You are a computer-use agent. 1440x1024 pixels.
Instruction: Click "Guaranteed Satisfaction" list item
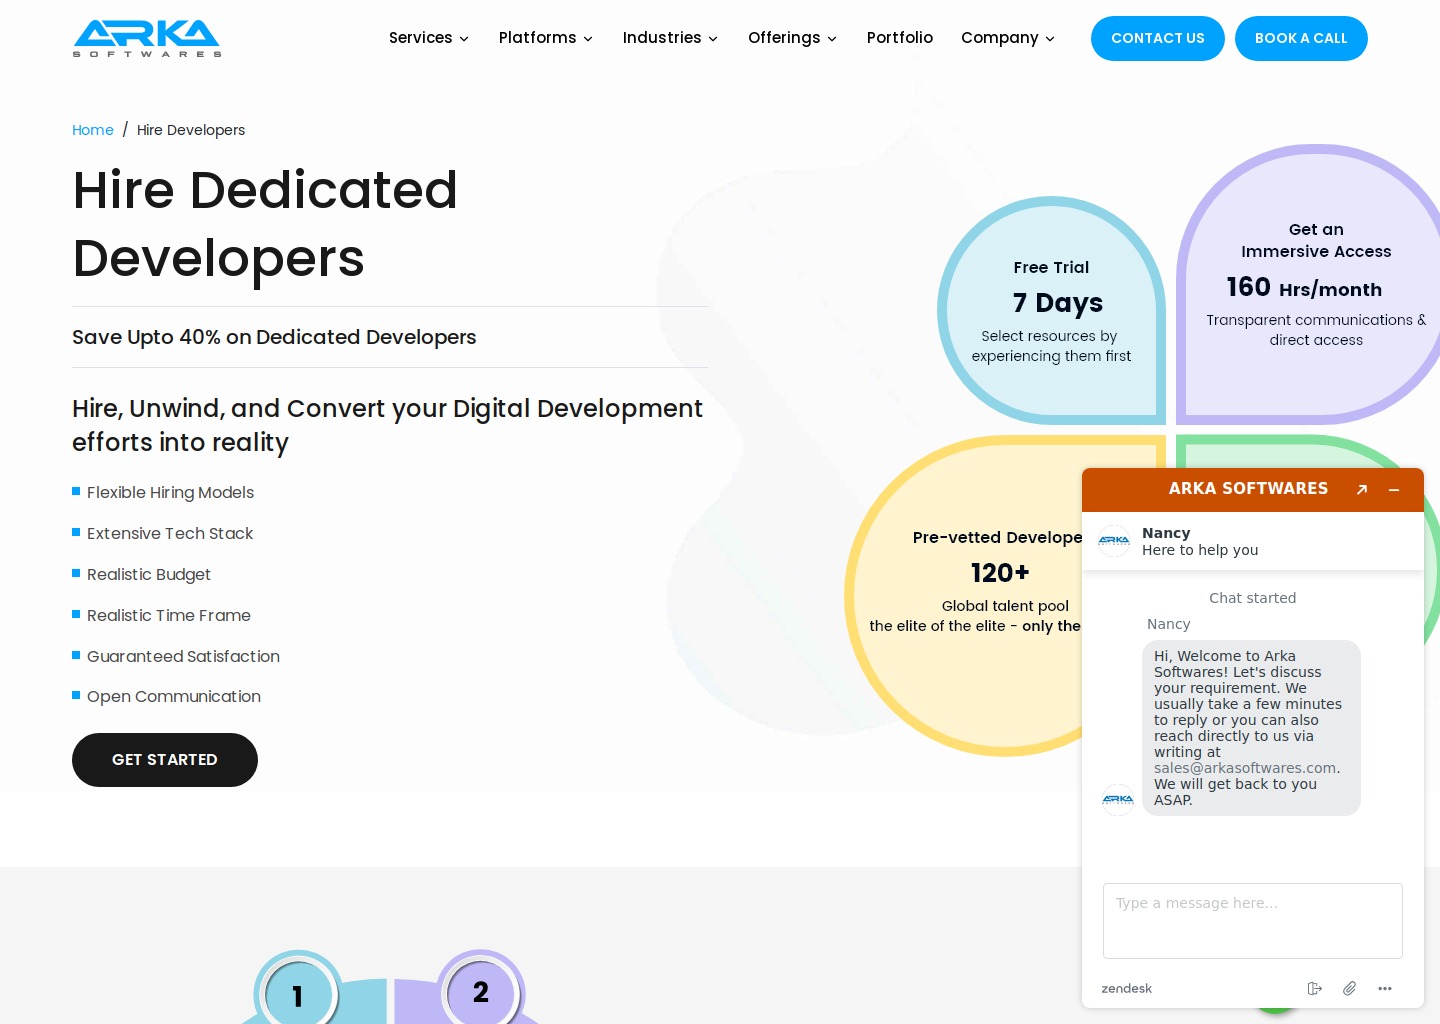coord(183,656)
